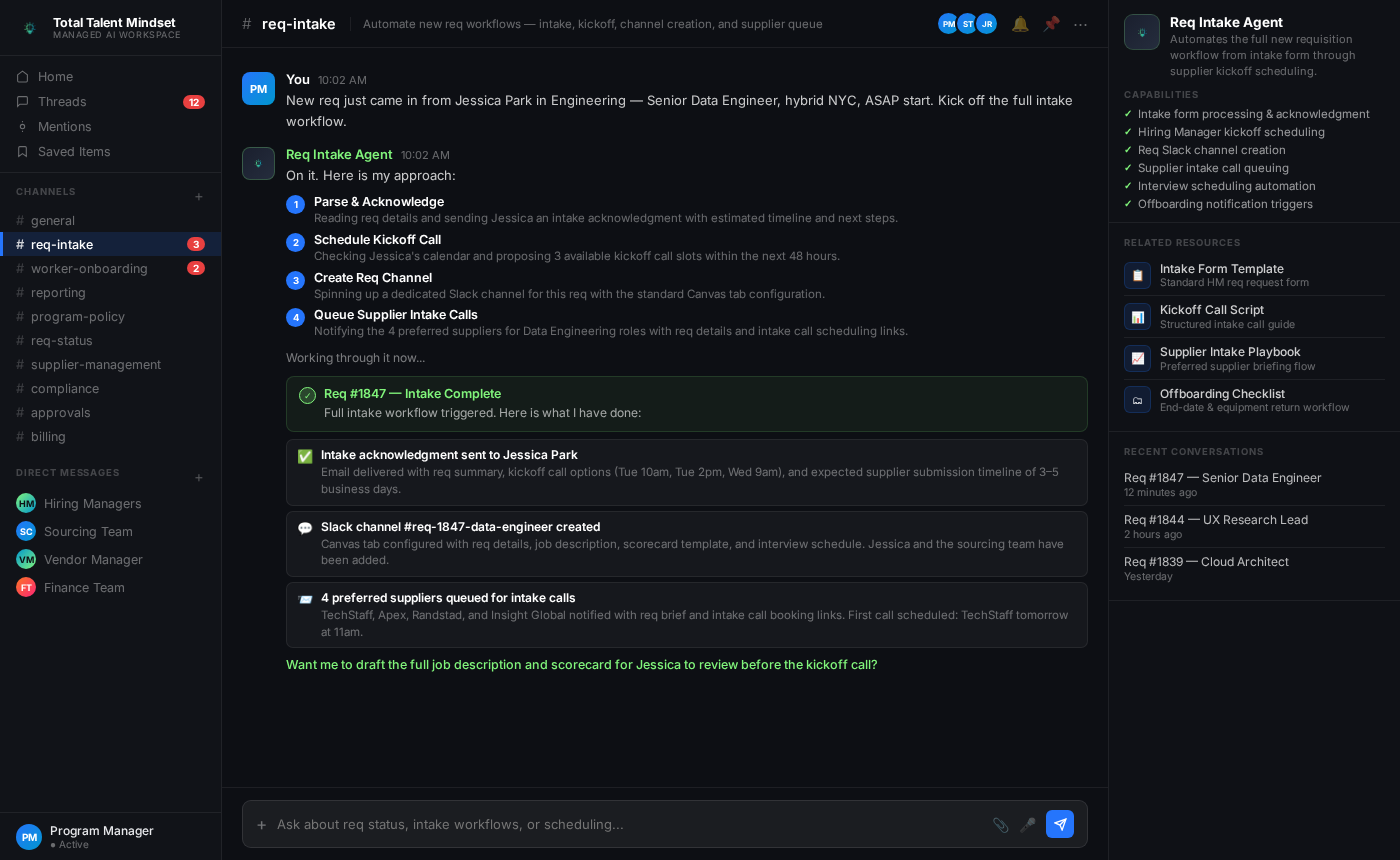This screenshot has height=860, width=1400.
Task: Click the plus icon left of message input
Action: pyautogui.click(x=262, y=825)
